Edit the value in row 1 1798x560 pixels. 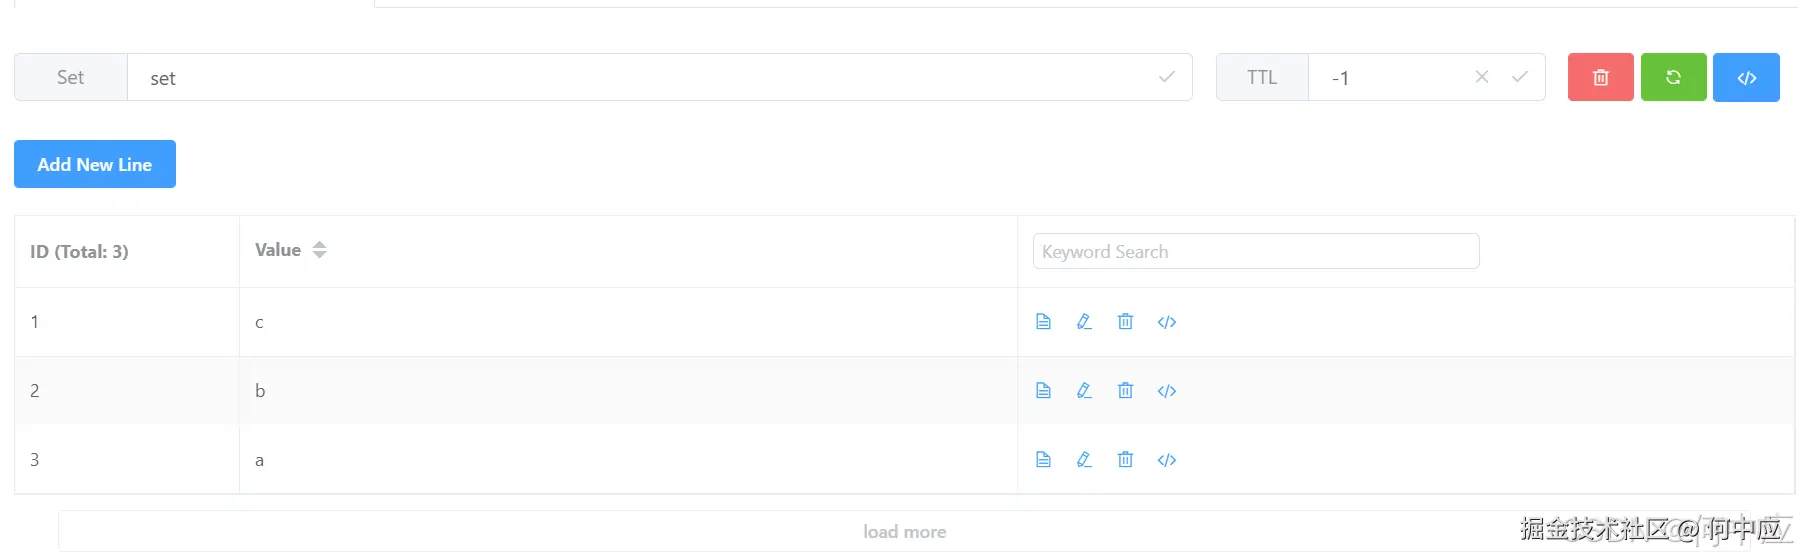[1084, 322]
